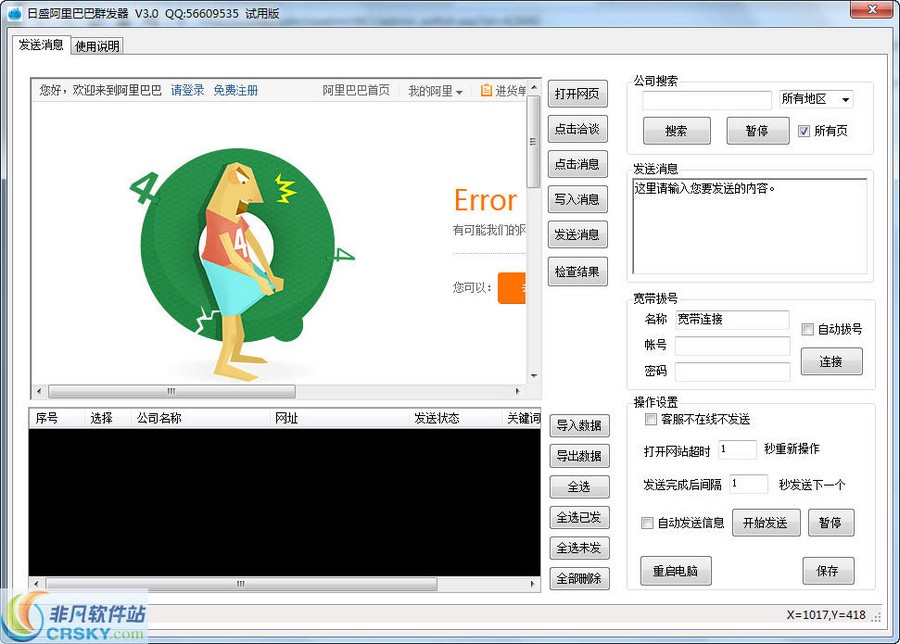Click the 全选 button

click(x=579, y=487)
